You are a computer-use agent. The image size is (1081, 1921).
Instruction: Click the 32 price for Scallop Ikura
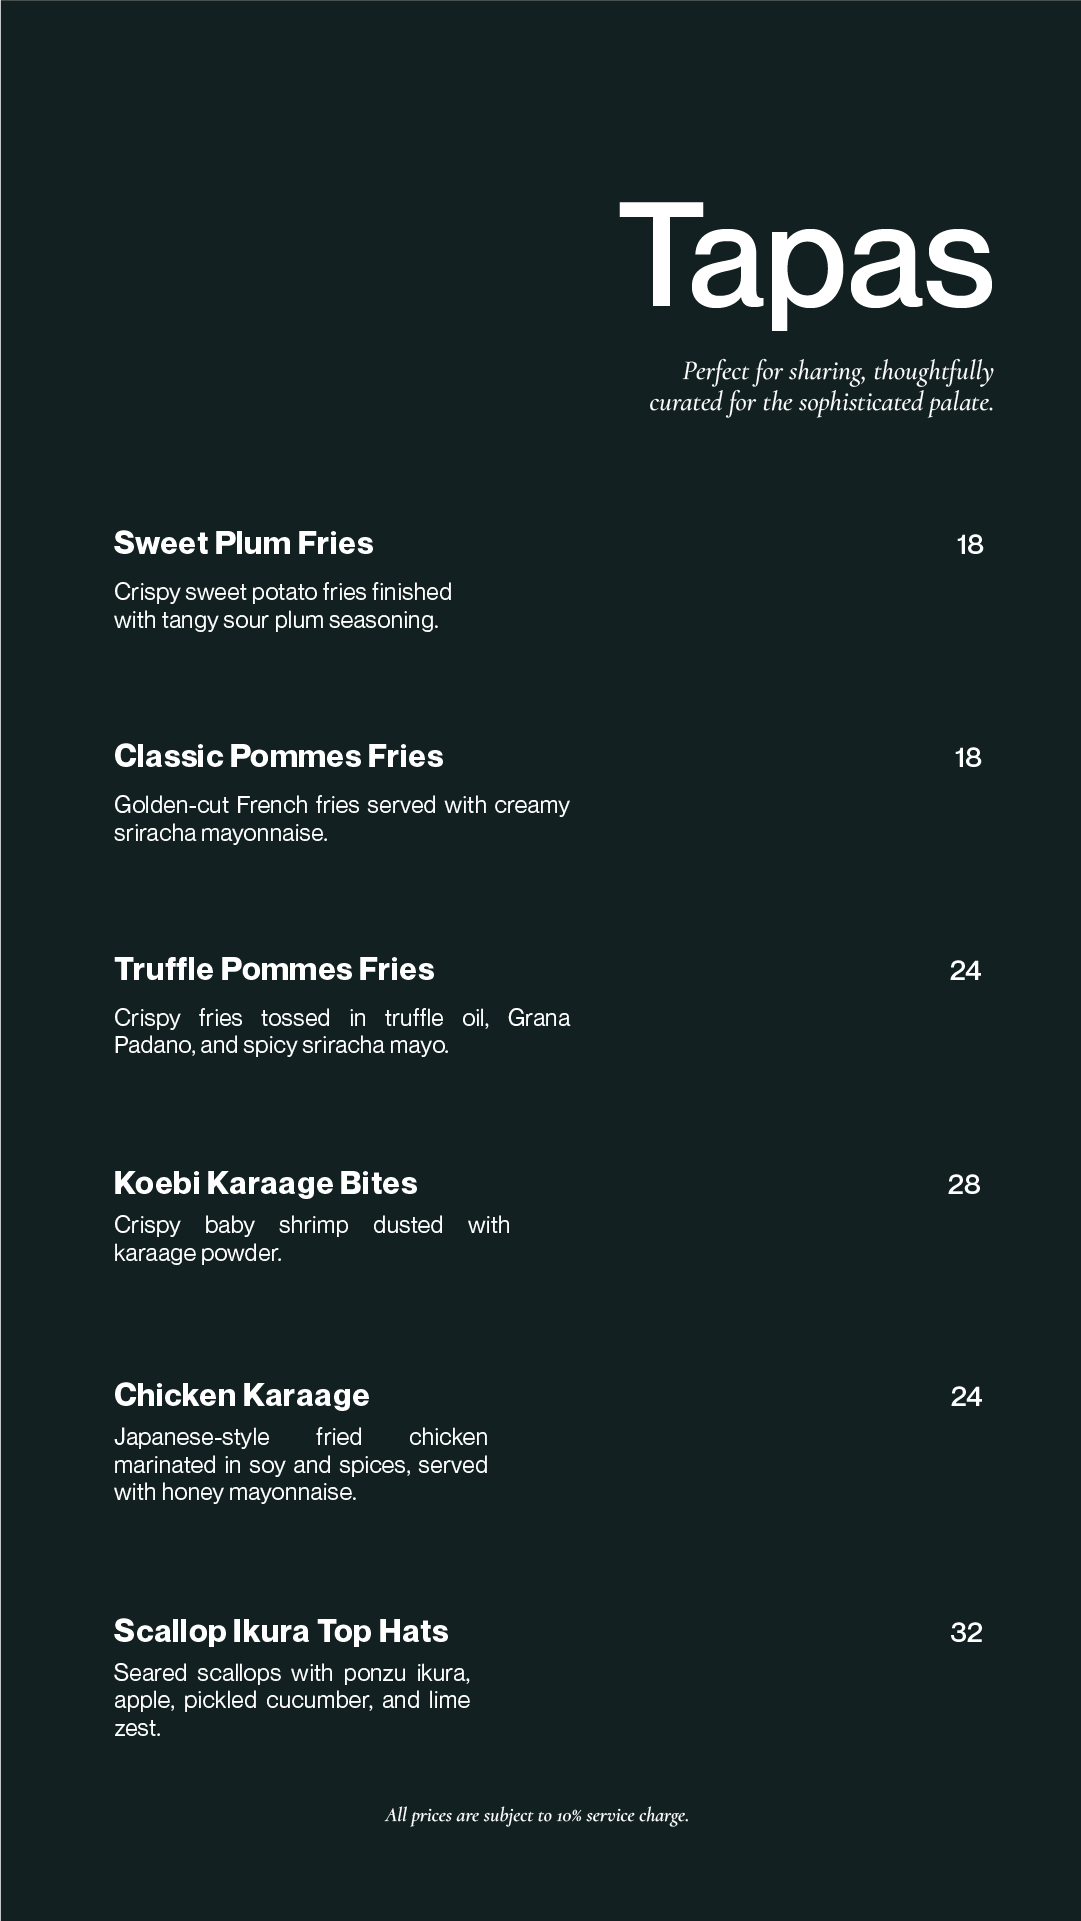[966, 1633]
